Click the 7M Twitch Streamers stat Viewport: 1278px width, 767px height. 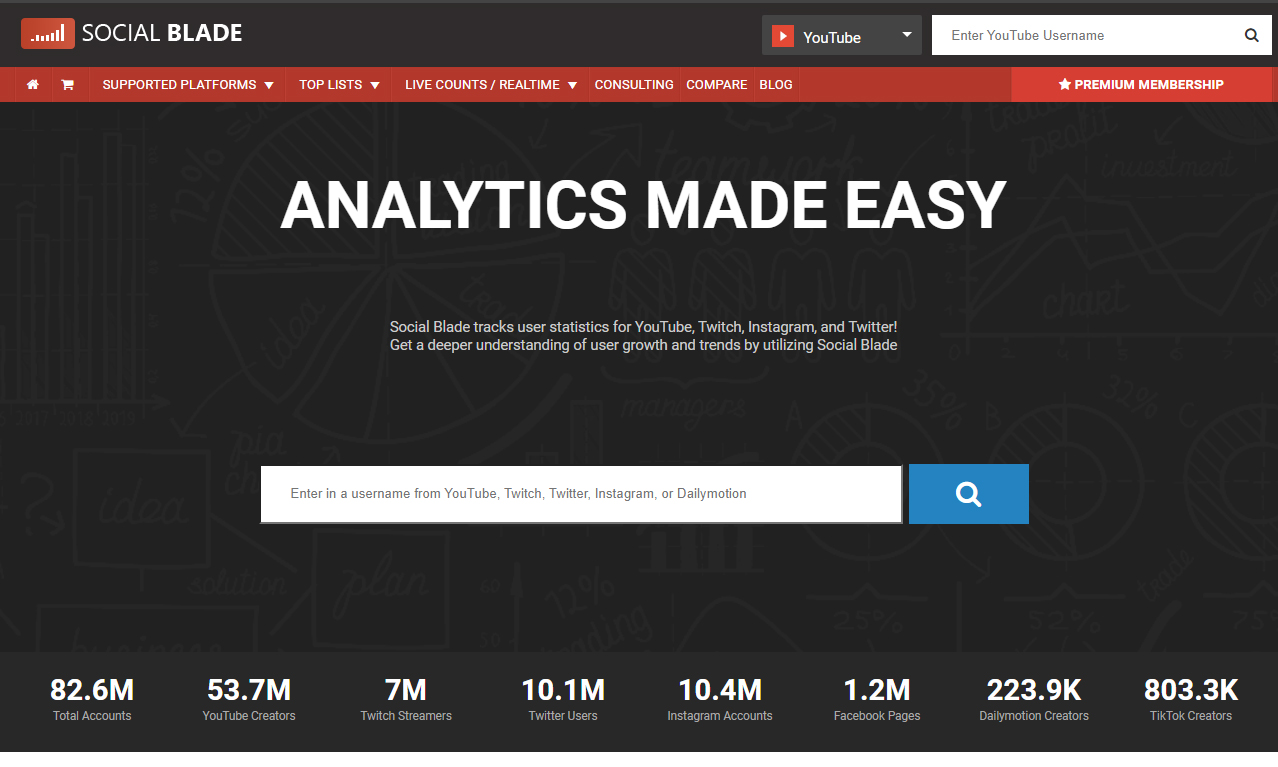coord(406,699)
